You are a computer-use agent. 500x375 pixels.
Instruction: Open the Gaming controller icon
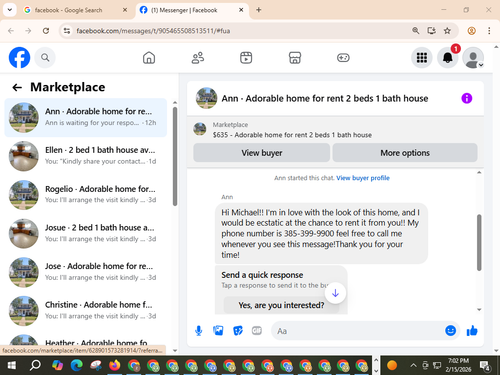pyautogui.click(x=343, y=58)
